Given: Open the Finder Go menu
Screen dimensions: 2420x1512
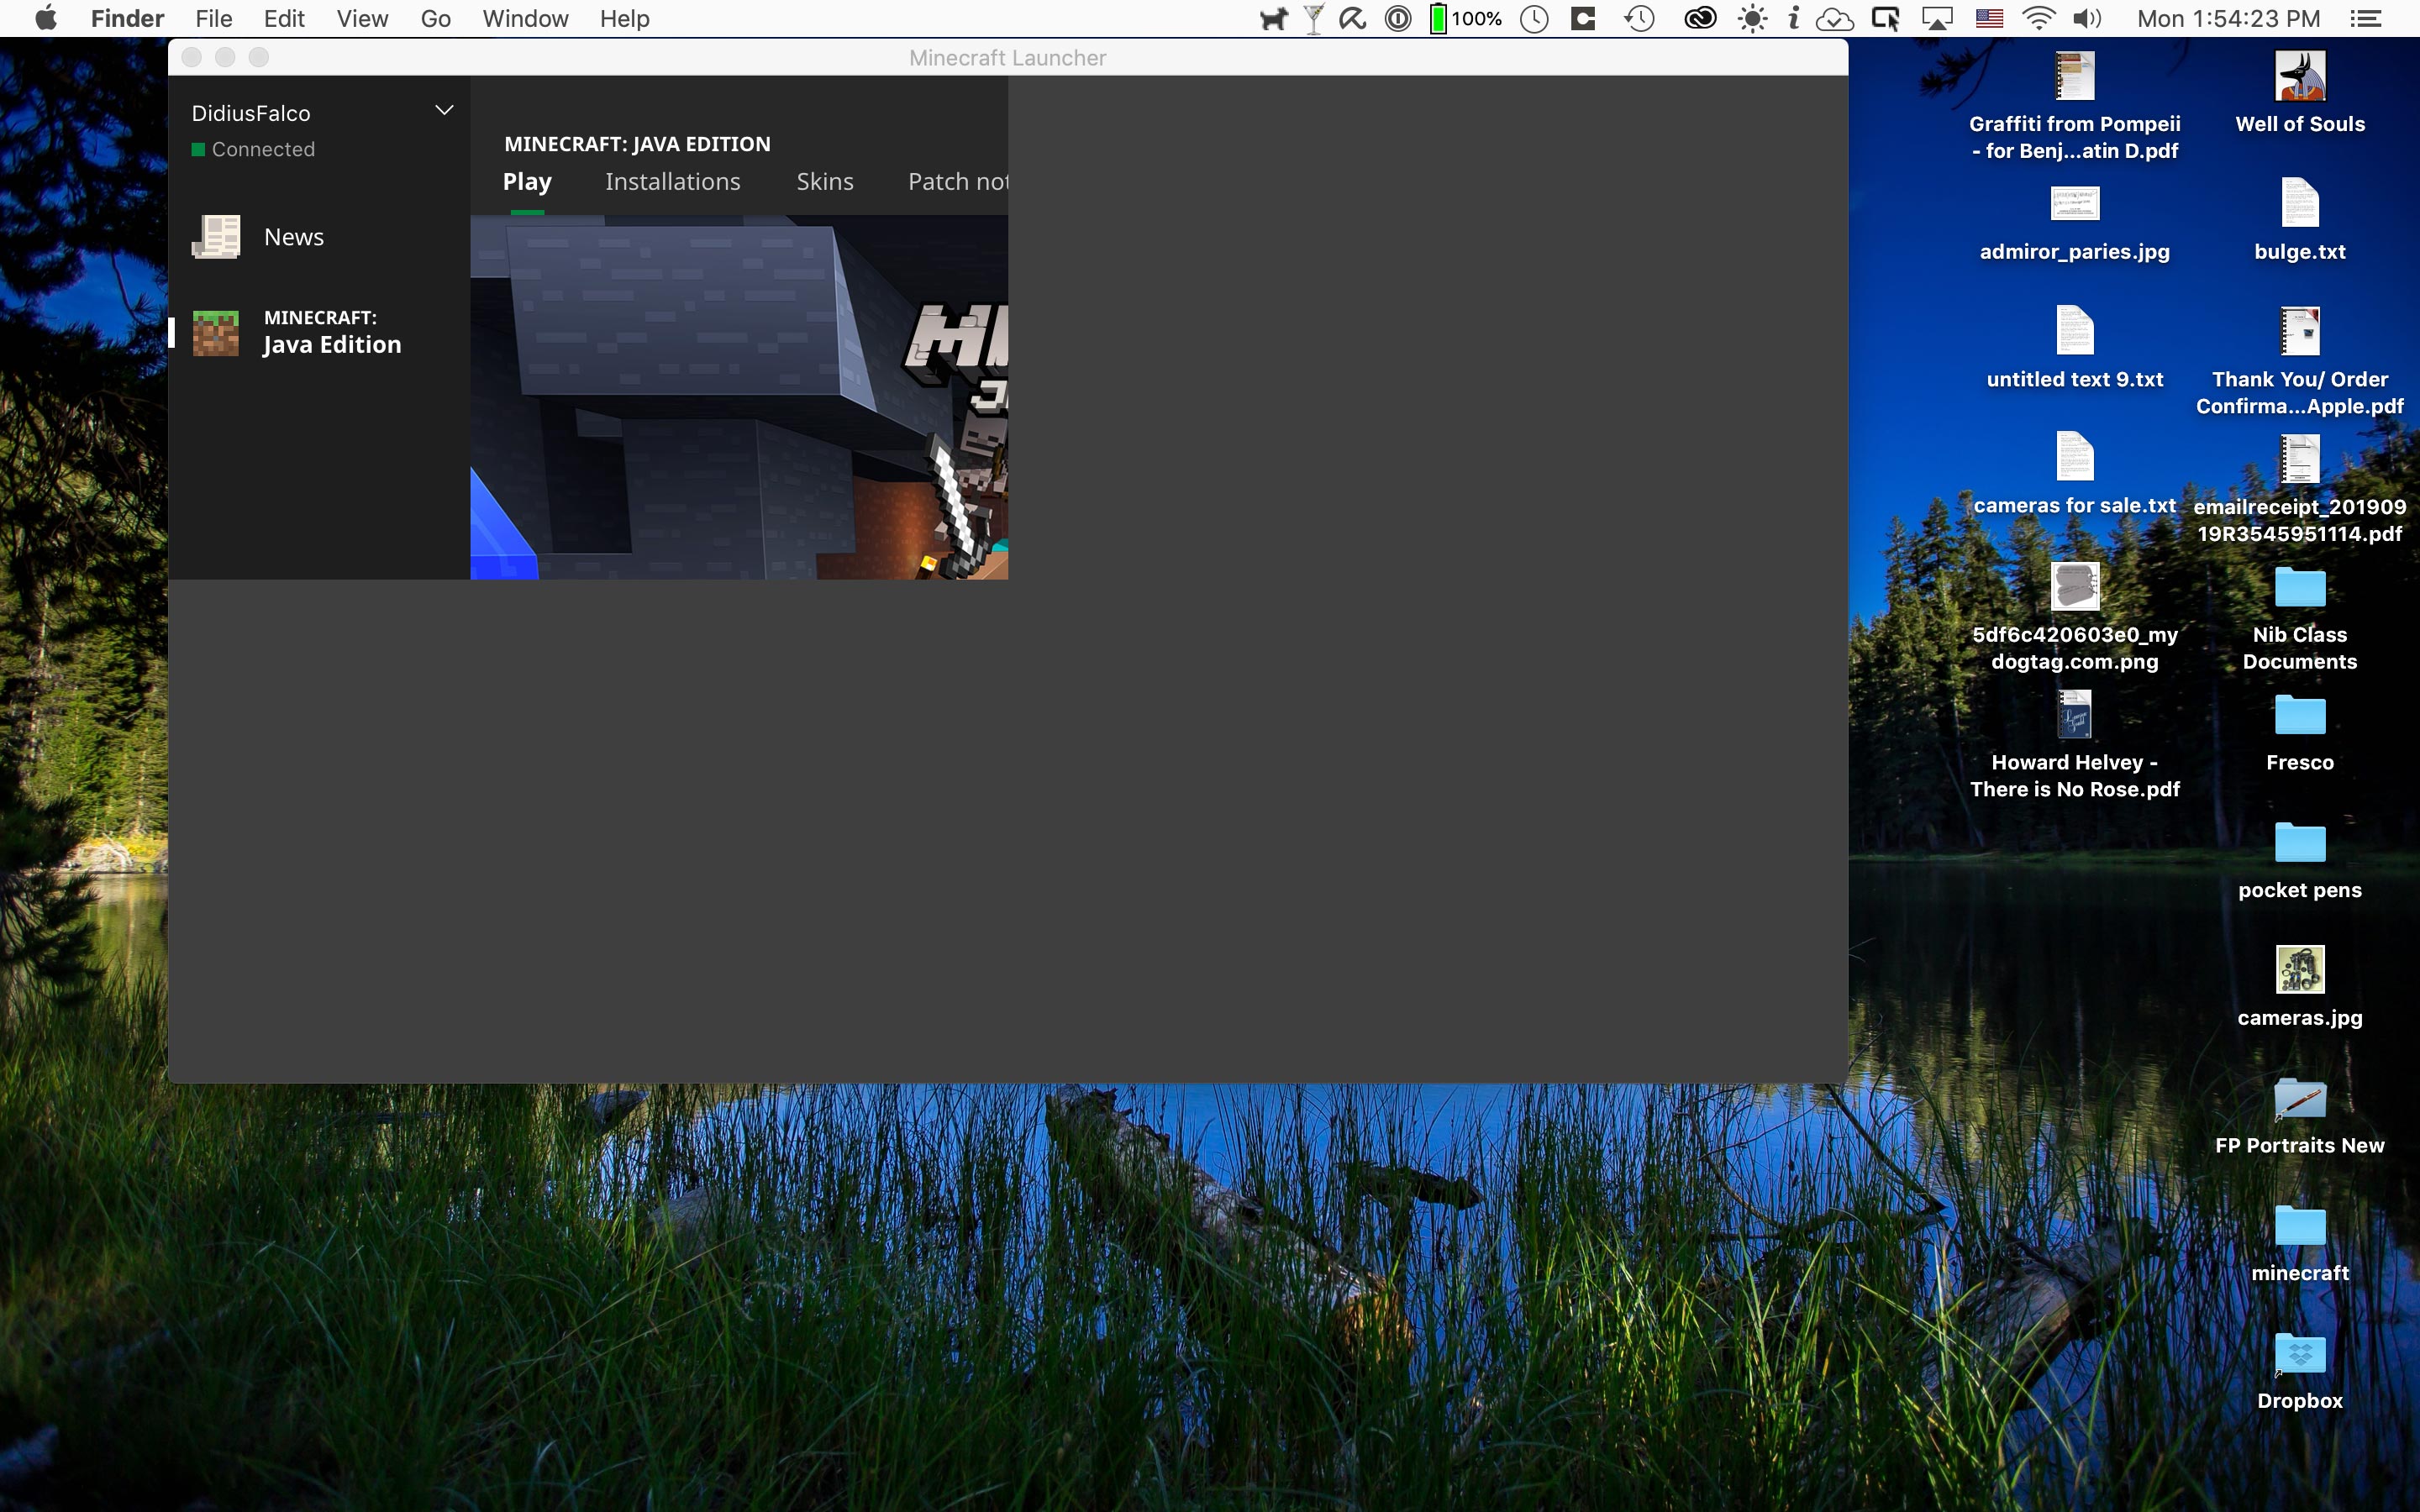Looking at the screenshot, I should (x=435, y=19).
